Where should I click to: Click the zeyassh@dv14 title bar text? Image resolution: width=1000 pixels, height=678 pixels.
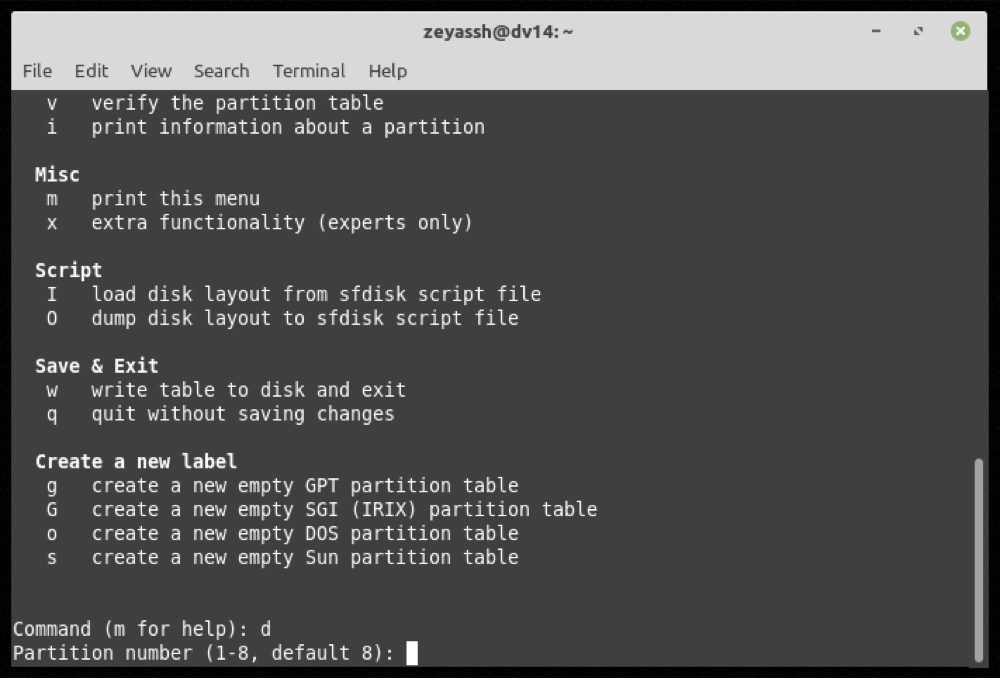[499, 31]
